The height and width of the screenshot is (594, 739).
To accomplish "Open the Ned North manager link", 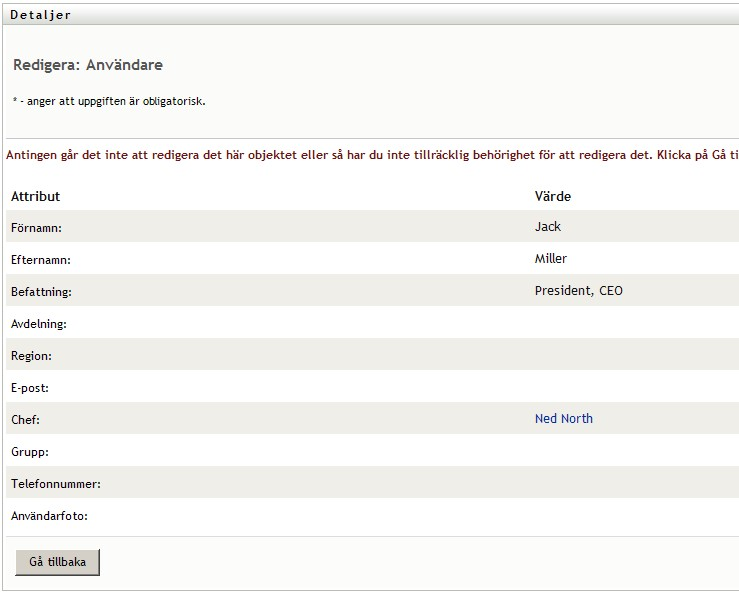I will (564, 419).
